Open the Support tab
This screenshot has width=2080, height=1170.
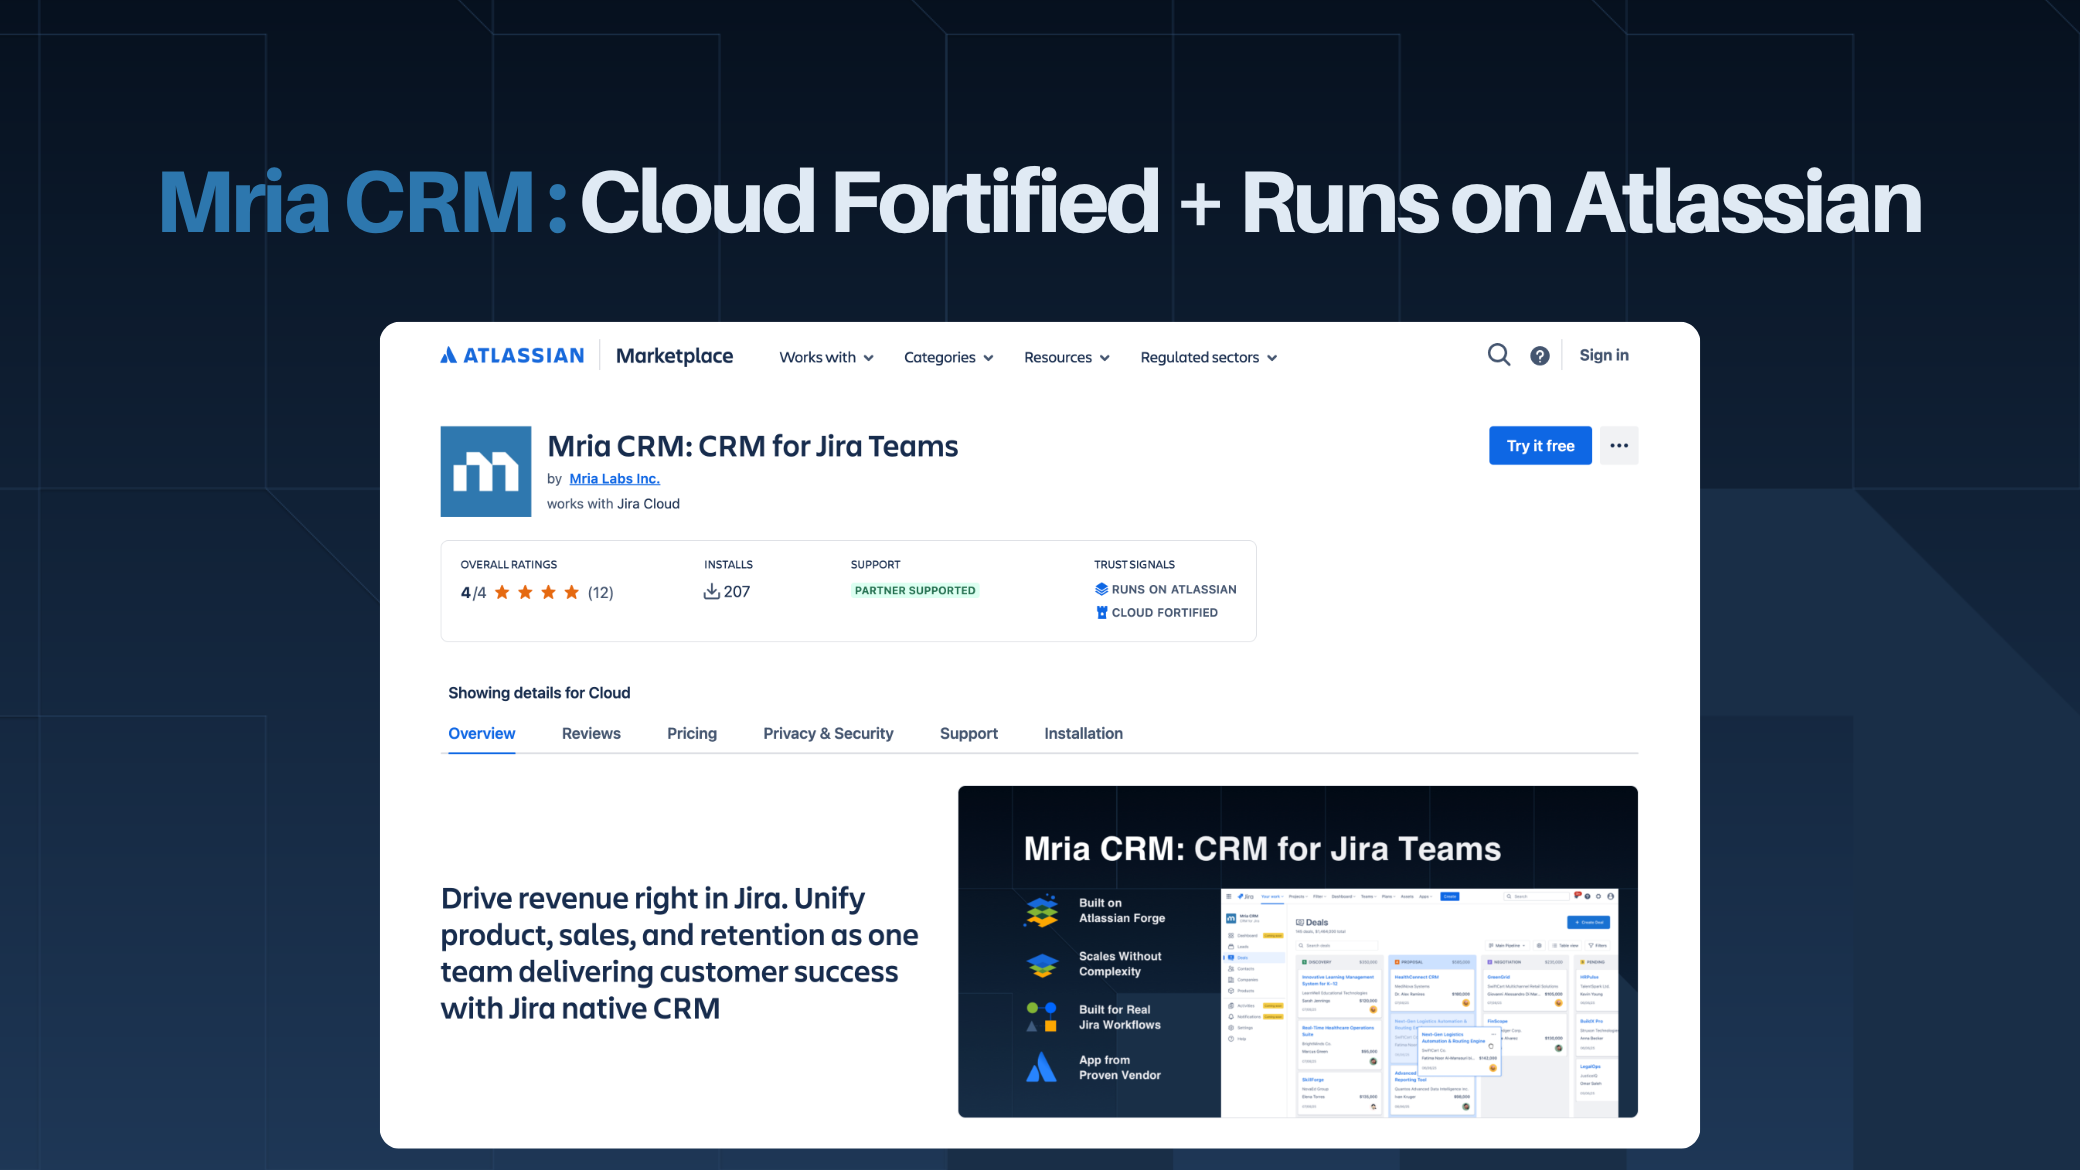(969, 734)
